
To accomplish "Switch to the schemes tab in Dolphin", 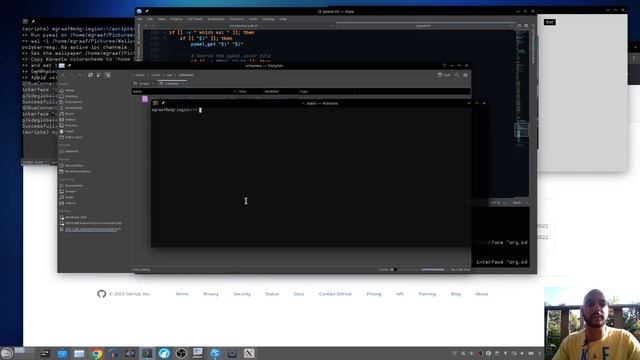I will pos(172,84).
